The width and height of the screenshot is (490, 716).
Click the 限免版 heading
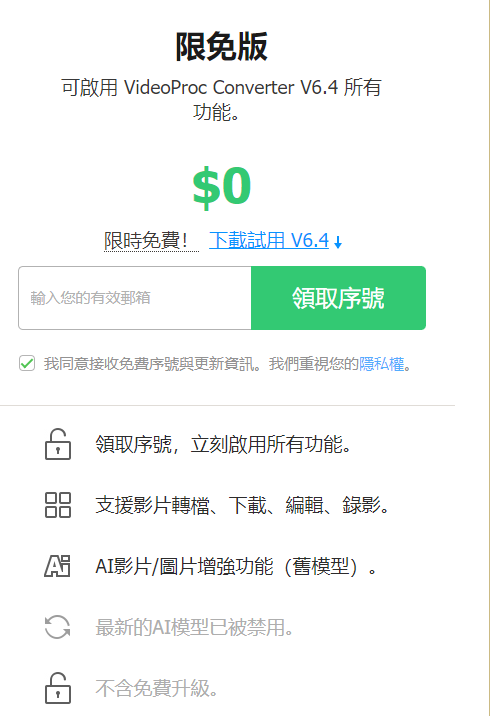click(x=222, y=47)
